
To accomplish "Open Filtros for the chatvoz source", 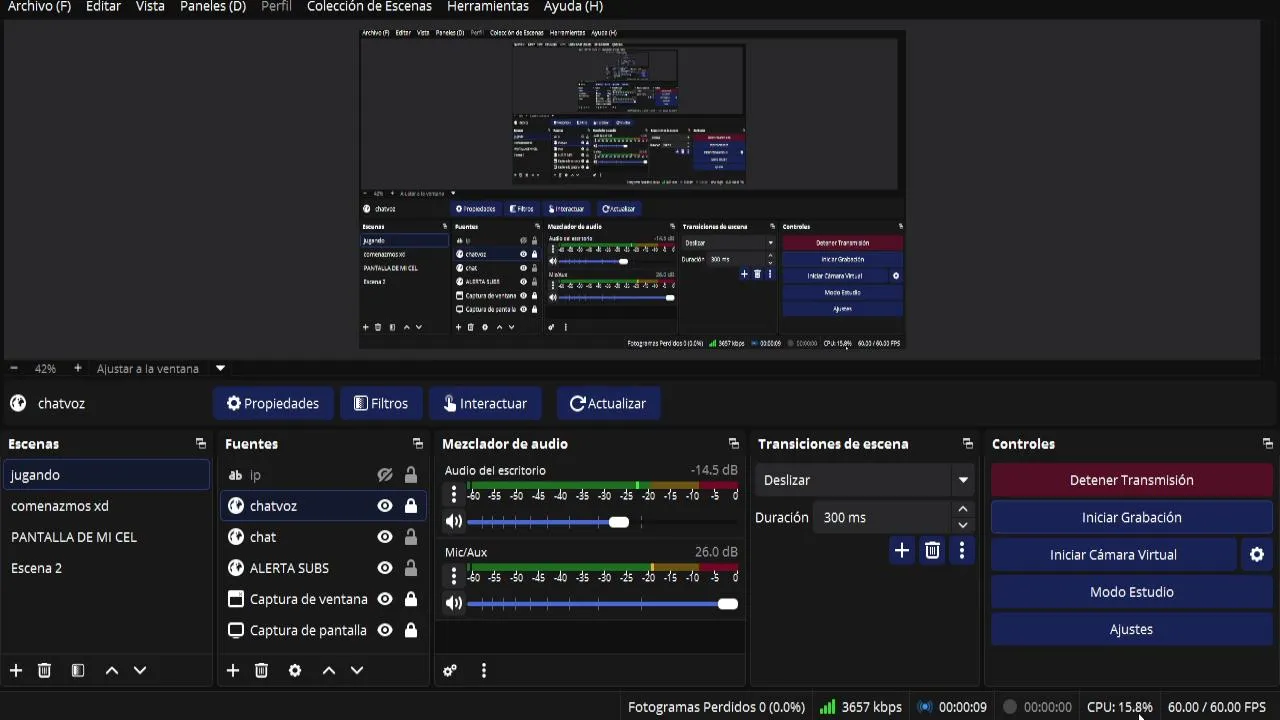I will pyautogui.click(x=381, y=404).
